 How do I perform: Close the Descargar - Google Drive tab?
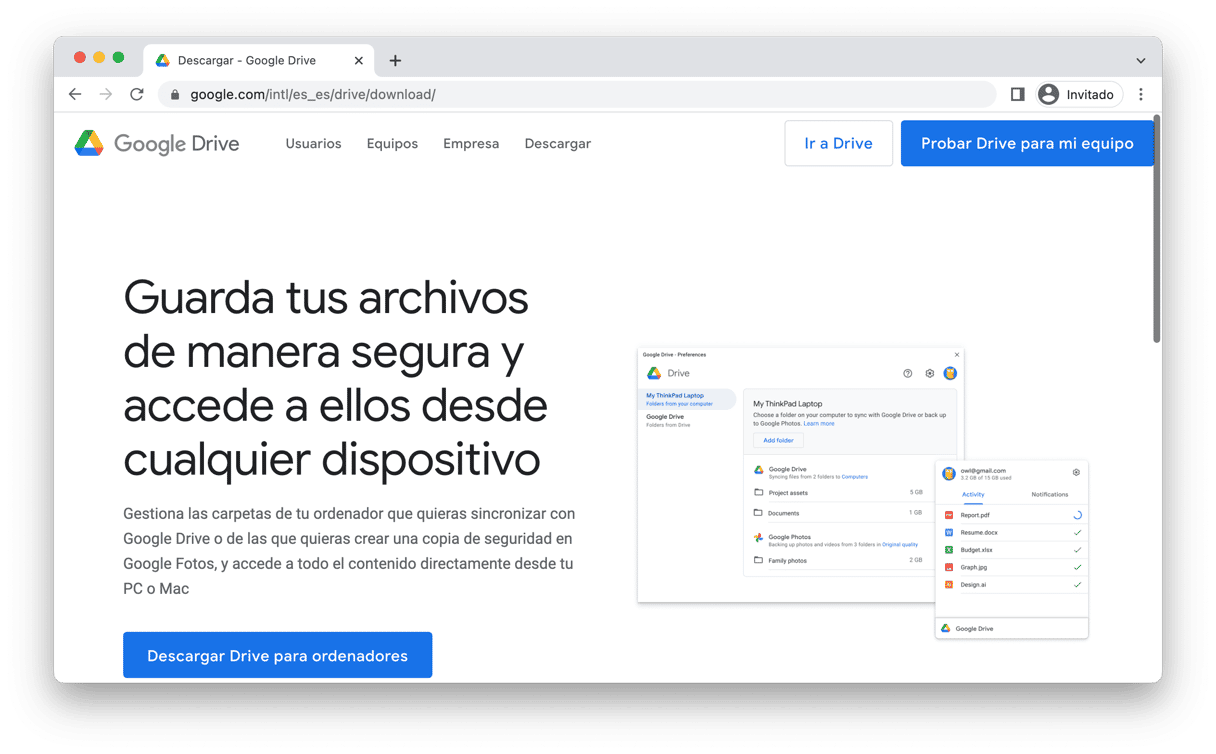(x=359, y=61)
